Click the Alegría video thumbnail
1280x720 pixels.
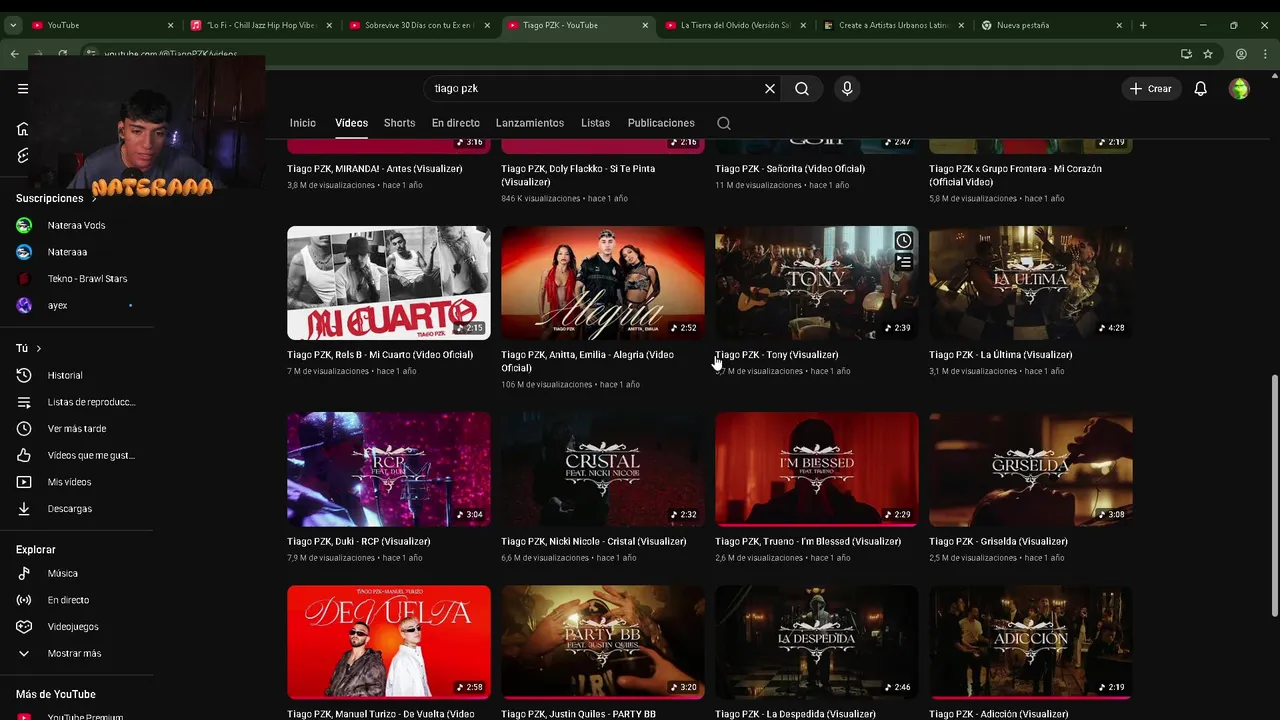coord(603,283)
